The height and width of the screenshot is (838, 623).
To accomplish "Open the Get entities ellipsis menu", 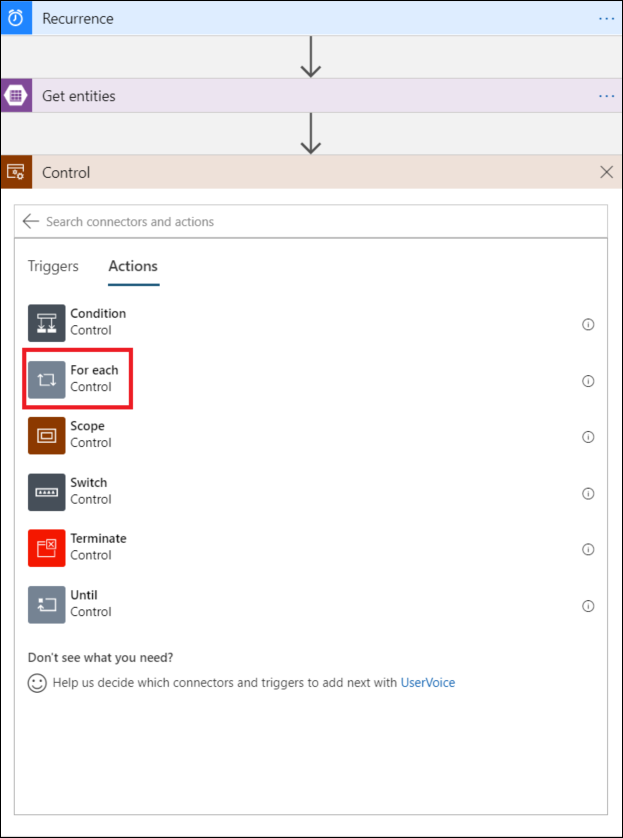I will [x=606, y=96].
